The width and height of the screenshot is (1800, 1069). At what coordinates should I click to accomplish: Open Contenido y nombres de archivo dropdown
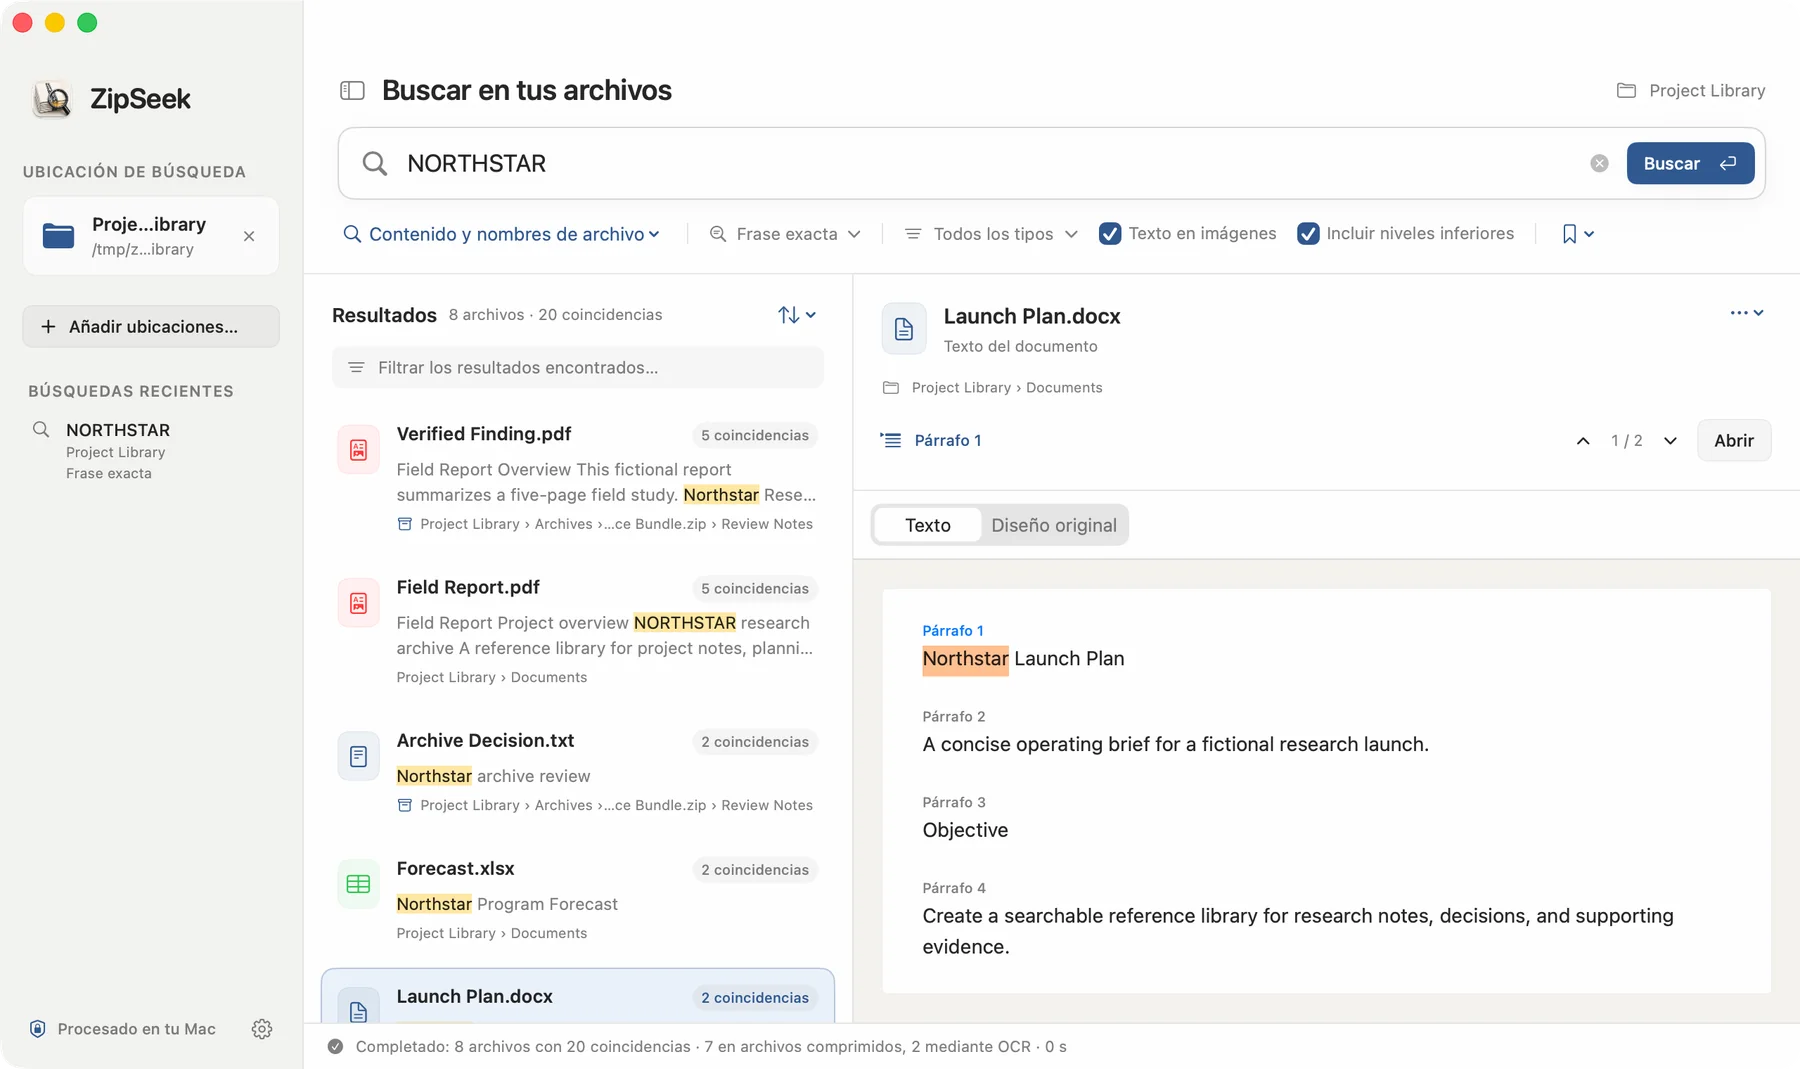pyautogui.click(x=501, y=234)
